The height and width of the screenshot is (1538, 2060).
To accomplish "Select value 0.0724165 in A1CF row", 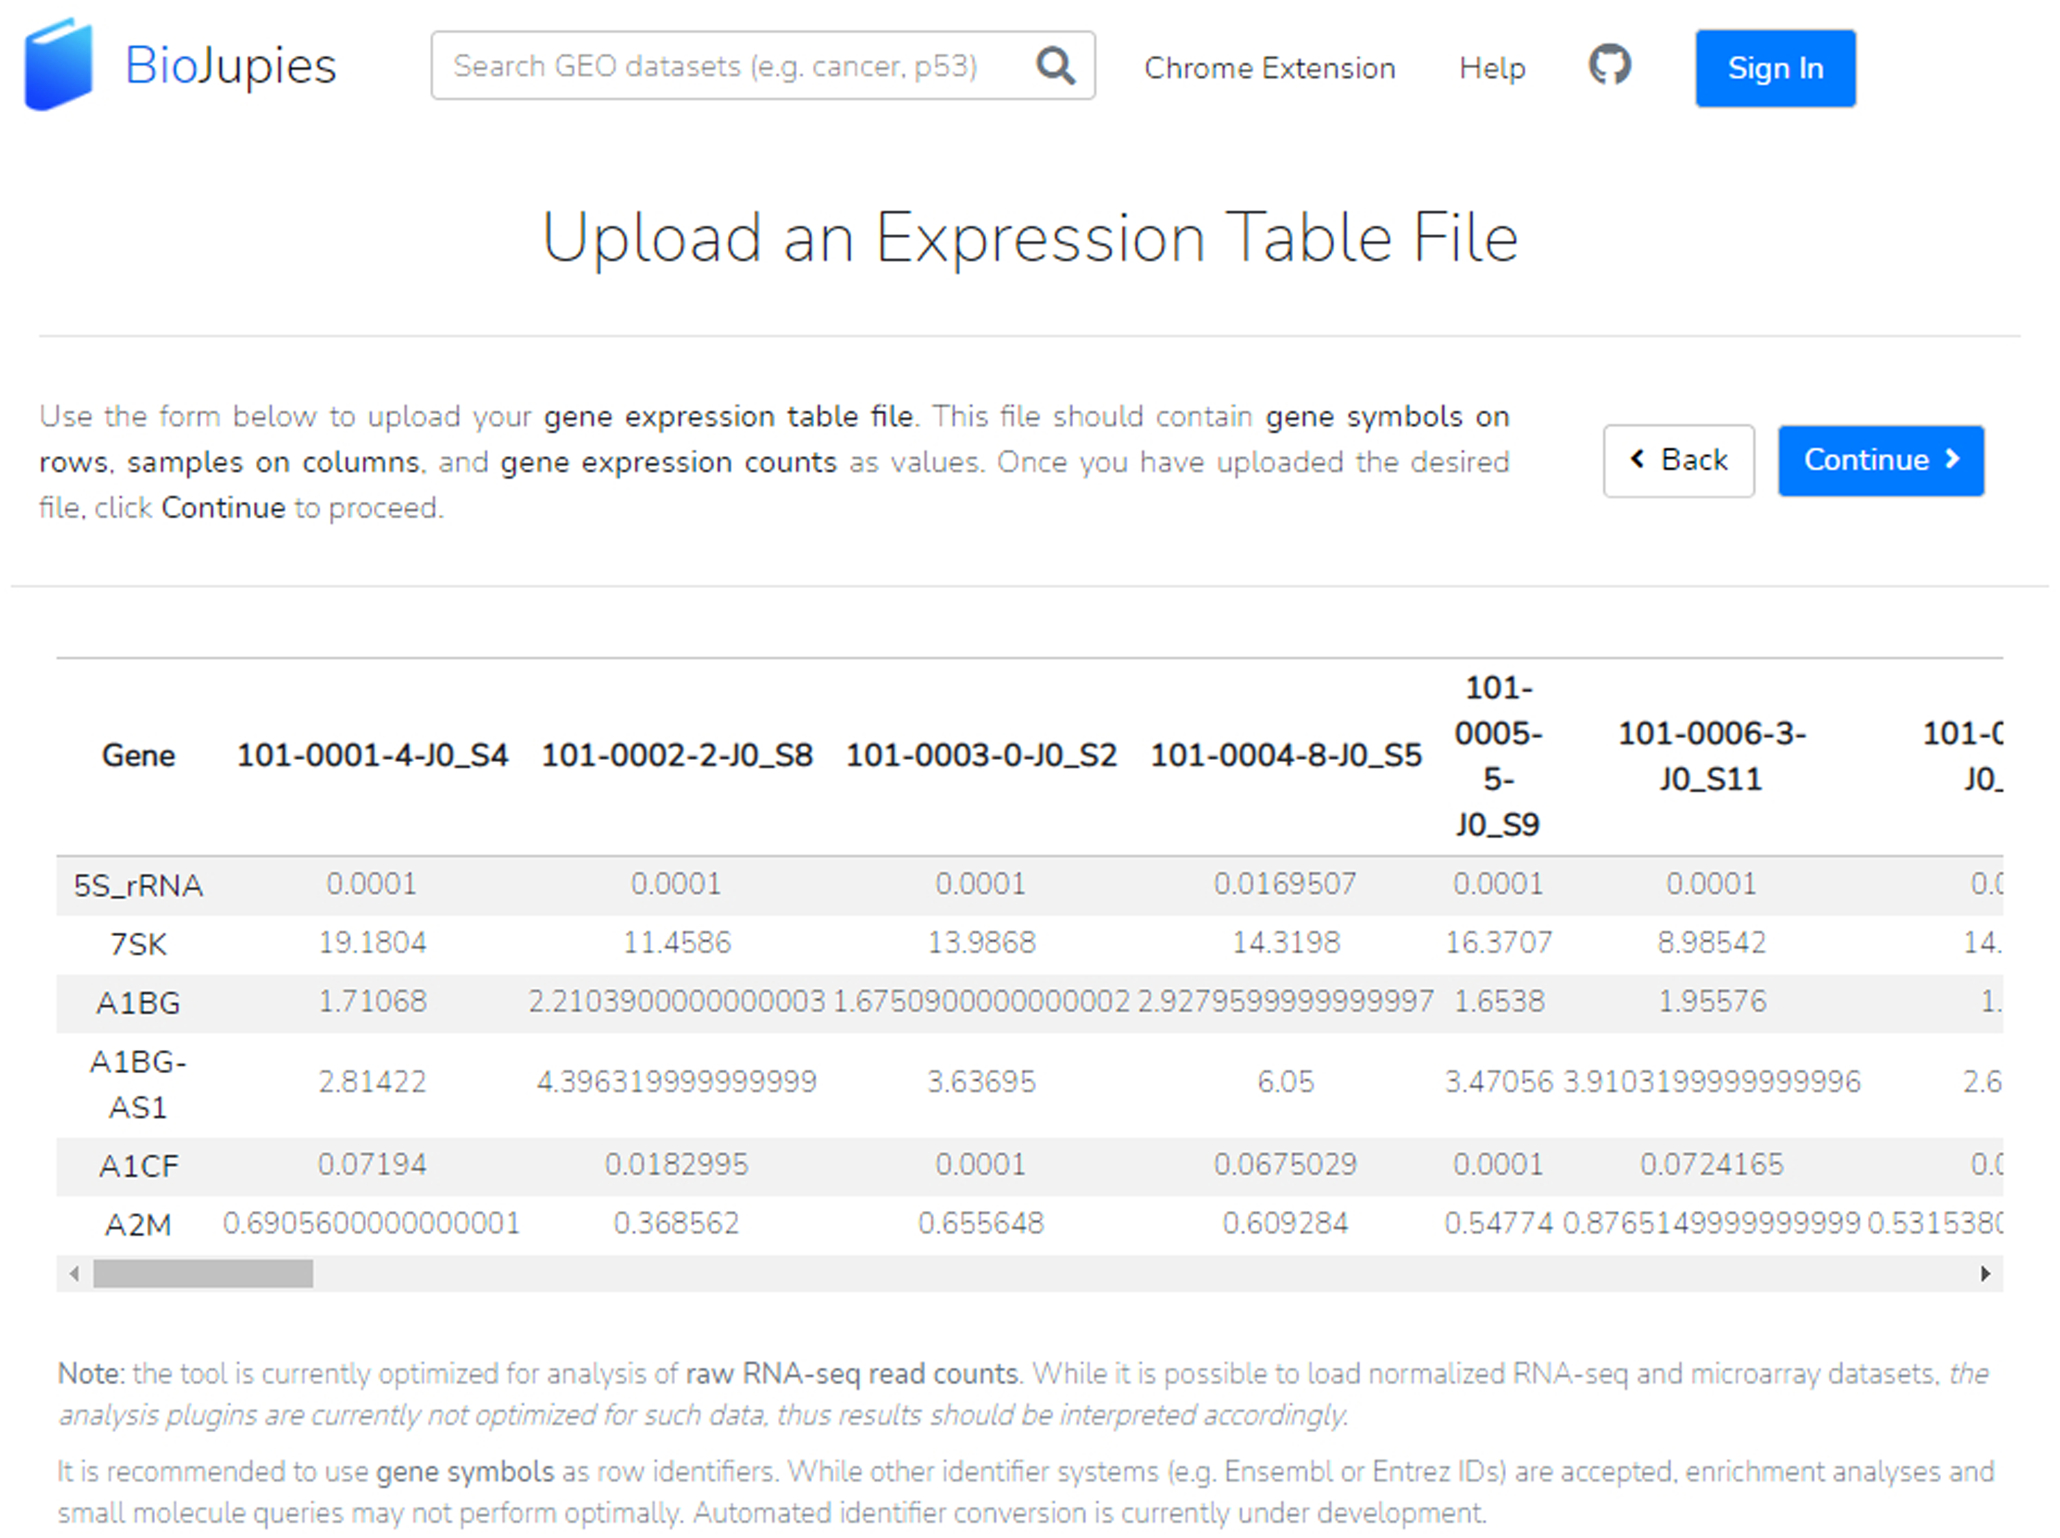I will pyautogui.click(x=1711, y=1164).
